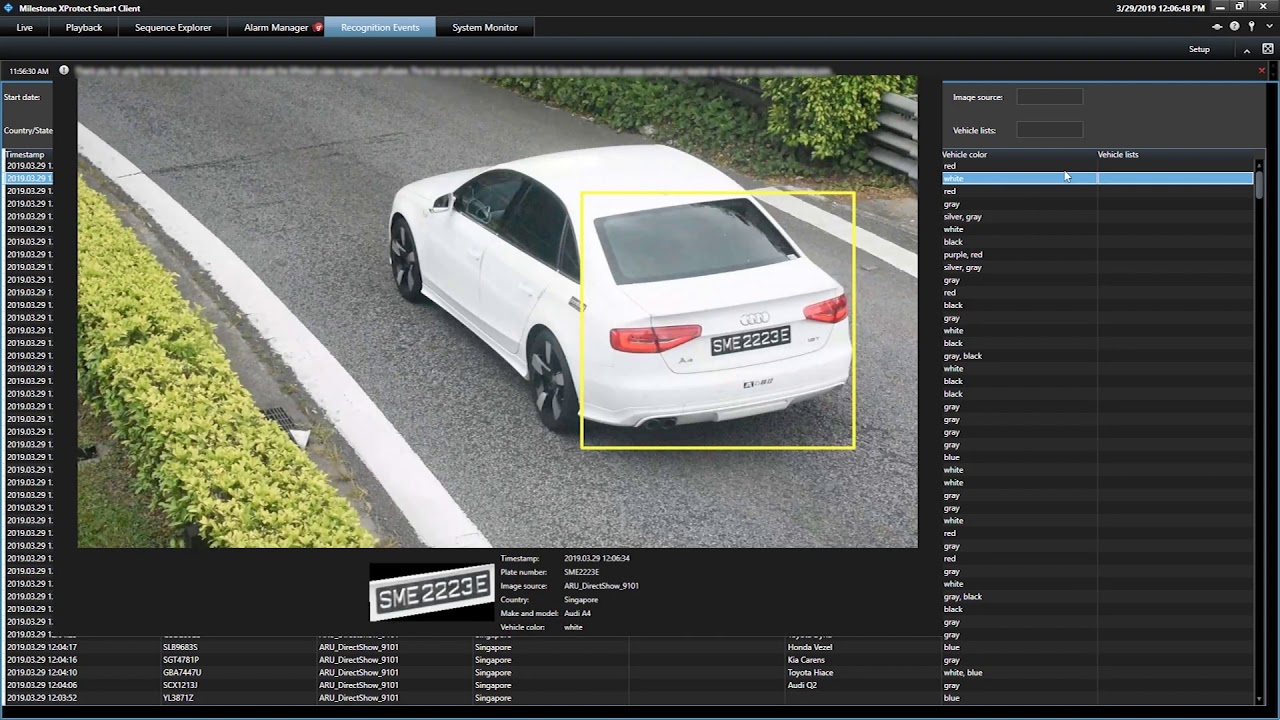Open Help via the question mark icon

pos(1234,27)
